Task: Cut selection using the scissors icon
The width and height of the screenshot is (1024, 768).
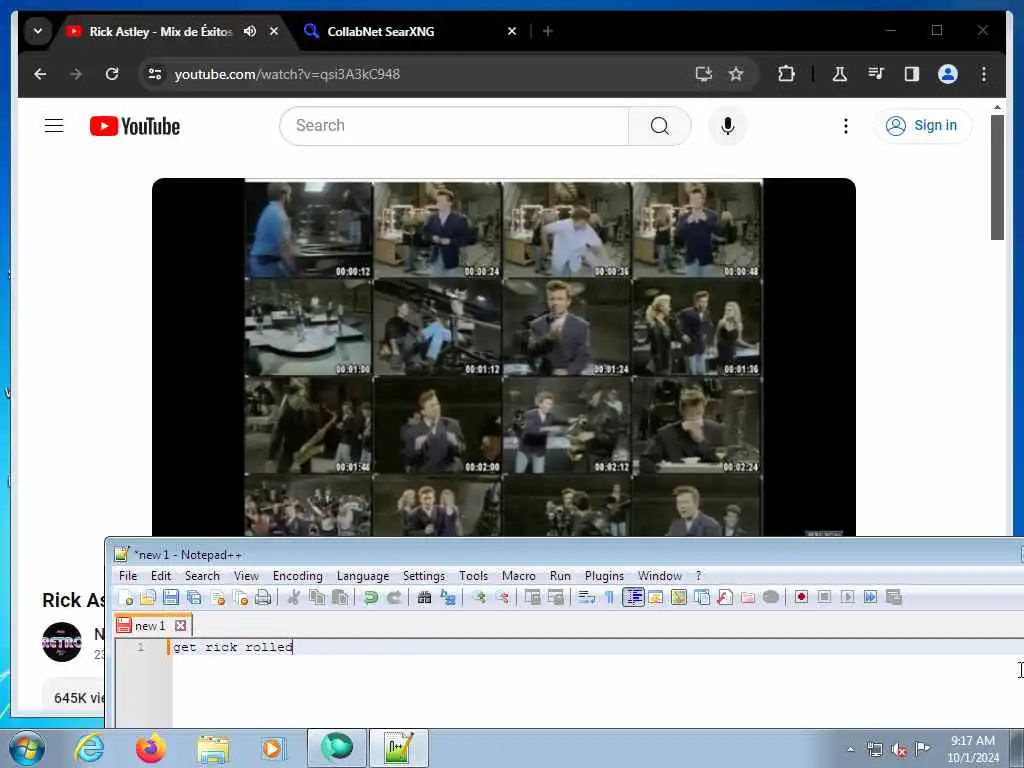Action: click(x=294, y=598)
